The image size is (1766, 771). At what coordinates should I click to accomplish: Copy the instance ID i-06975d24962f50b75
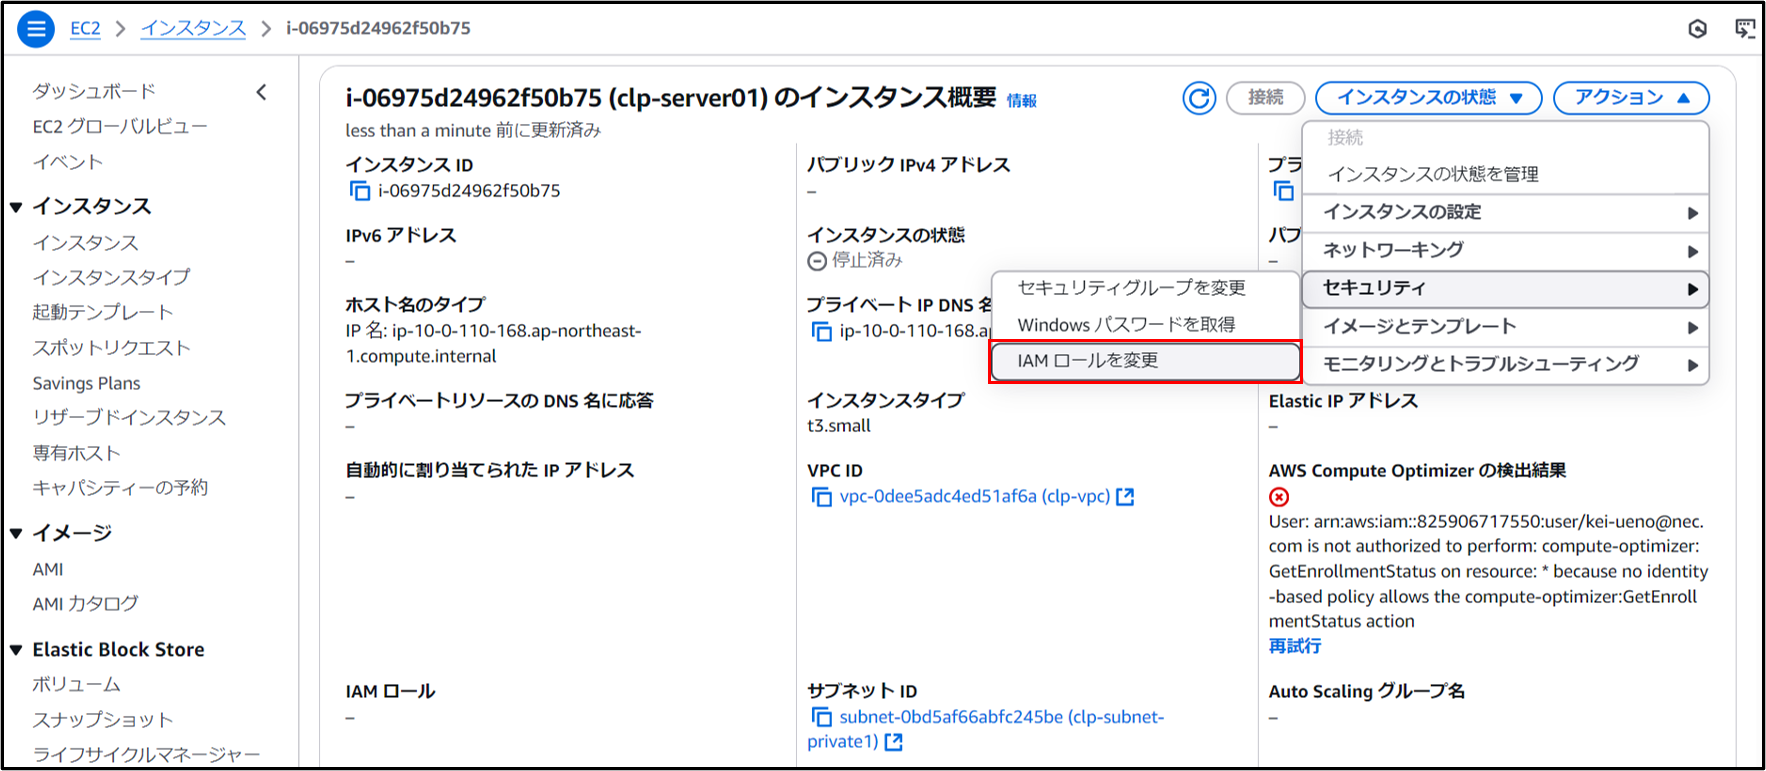pos(359,191)
